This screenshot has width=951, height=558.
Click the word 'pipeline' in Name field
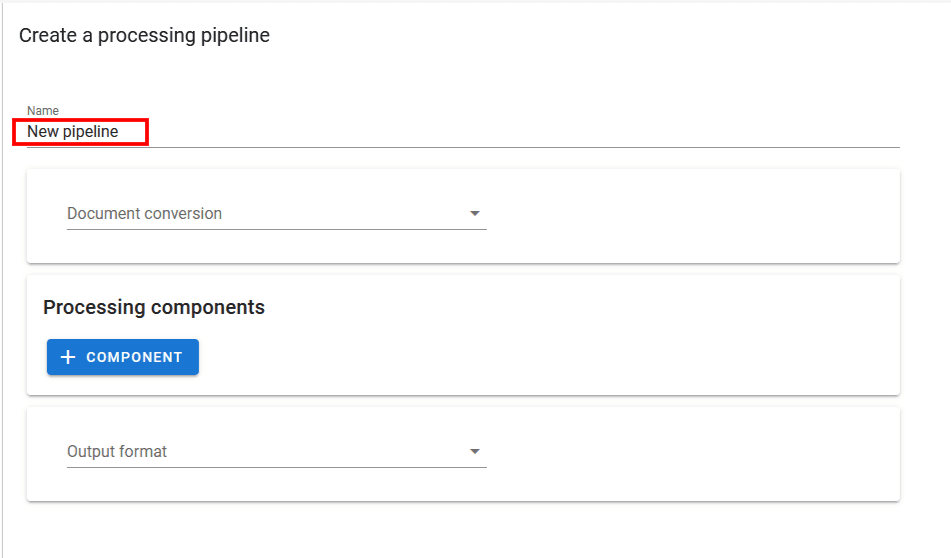click(90, 132)
